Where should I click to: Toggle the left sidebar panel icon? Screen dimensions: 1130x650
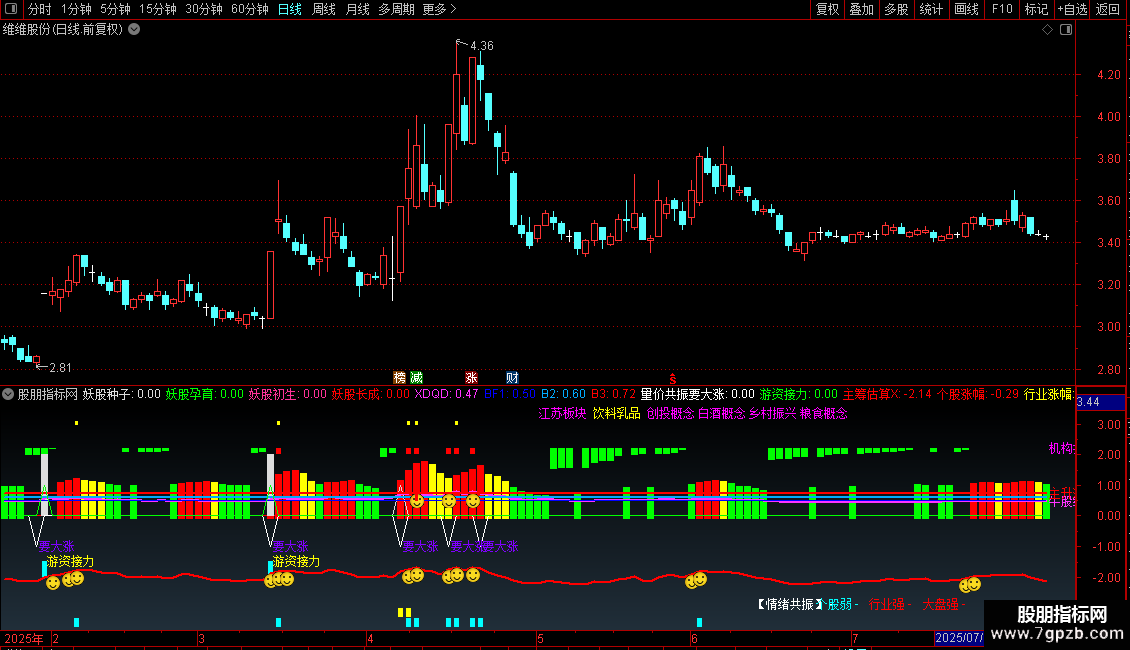pos(11,9)
